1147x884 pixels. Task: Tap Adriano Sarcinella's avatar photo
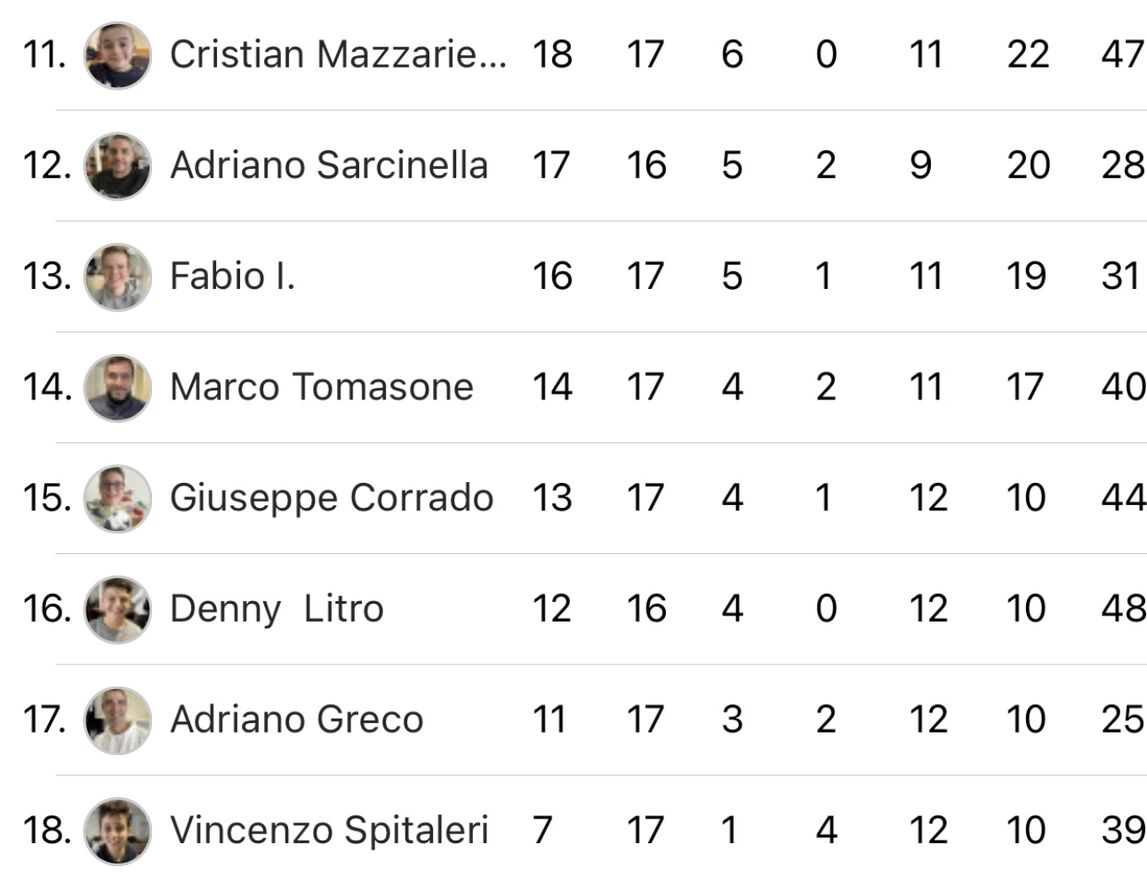pyautogui.click(x=118, y=166)
